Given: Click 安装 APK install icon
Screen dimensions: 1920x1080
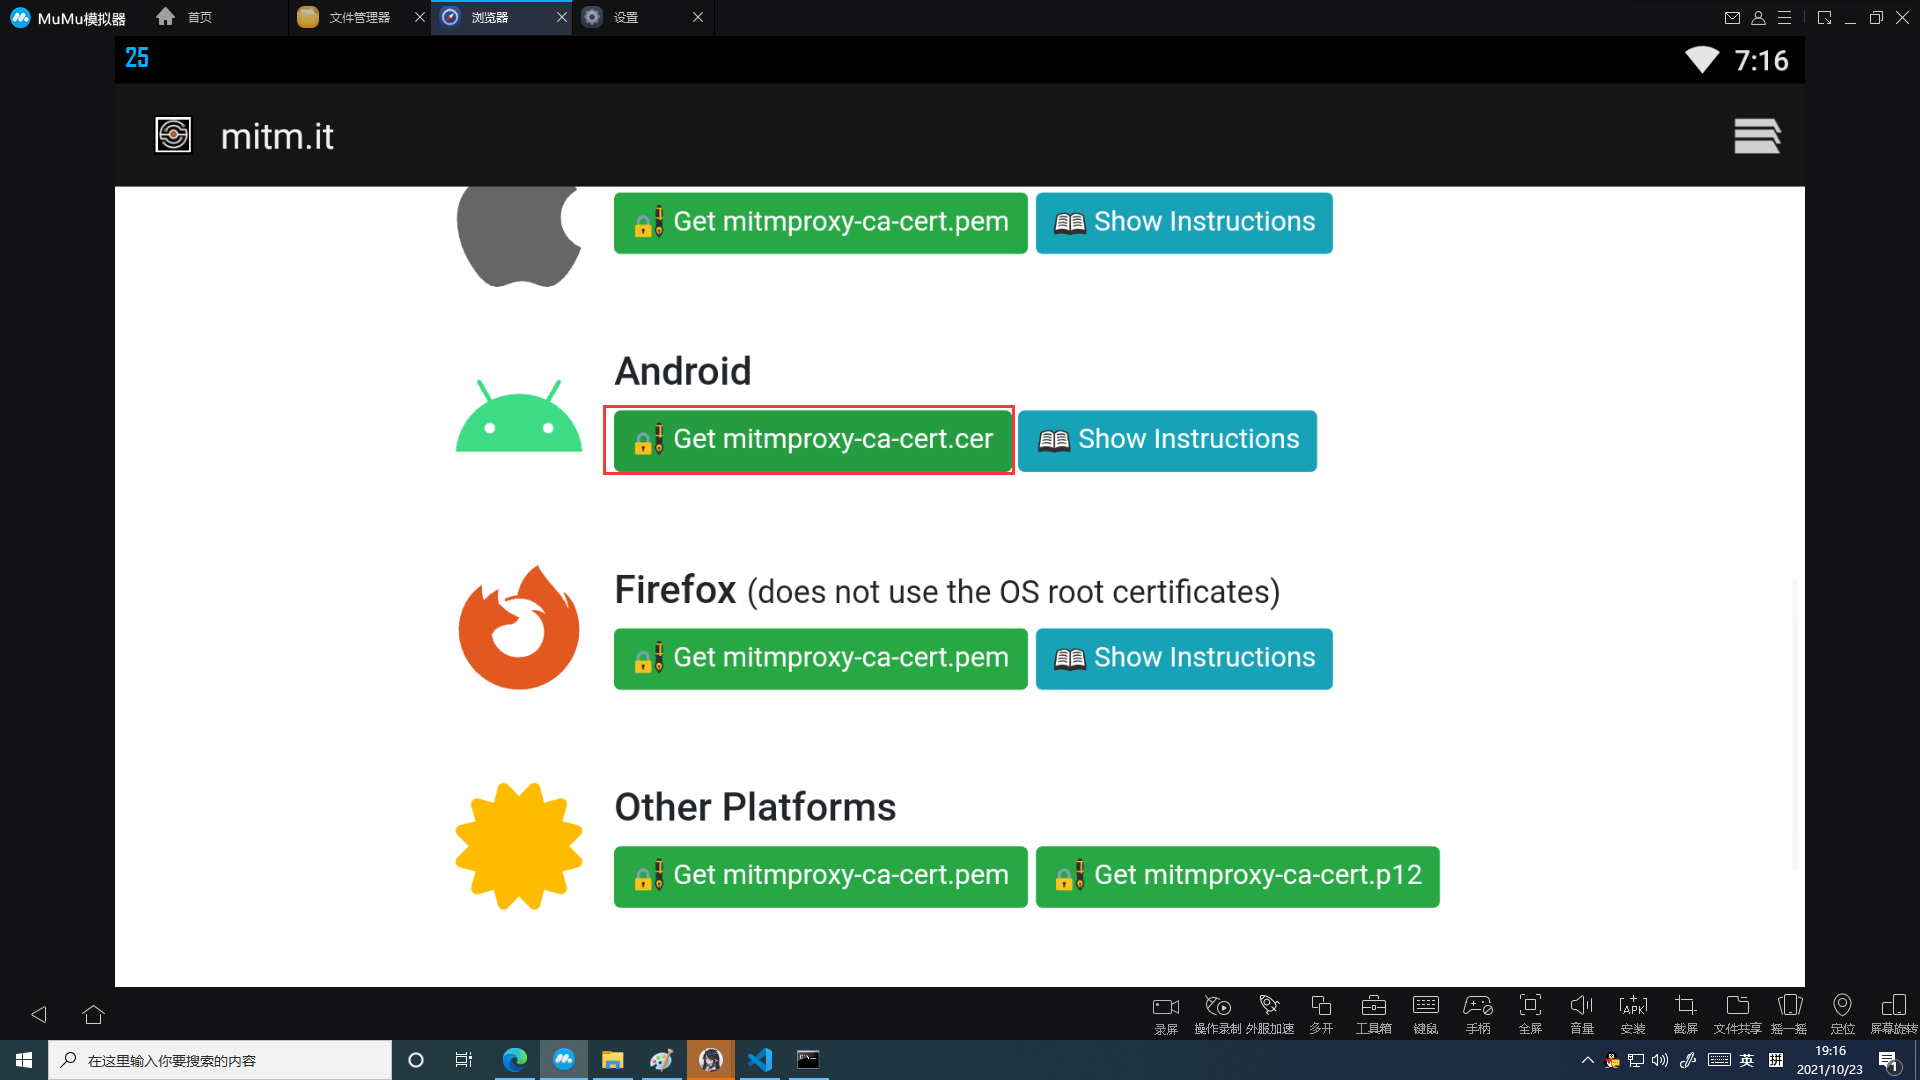Looking at the screenshot, I should (1633, 1014).
